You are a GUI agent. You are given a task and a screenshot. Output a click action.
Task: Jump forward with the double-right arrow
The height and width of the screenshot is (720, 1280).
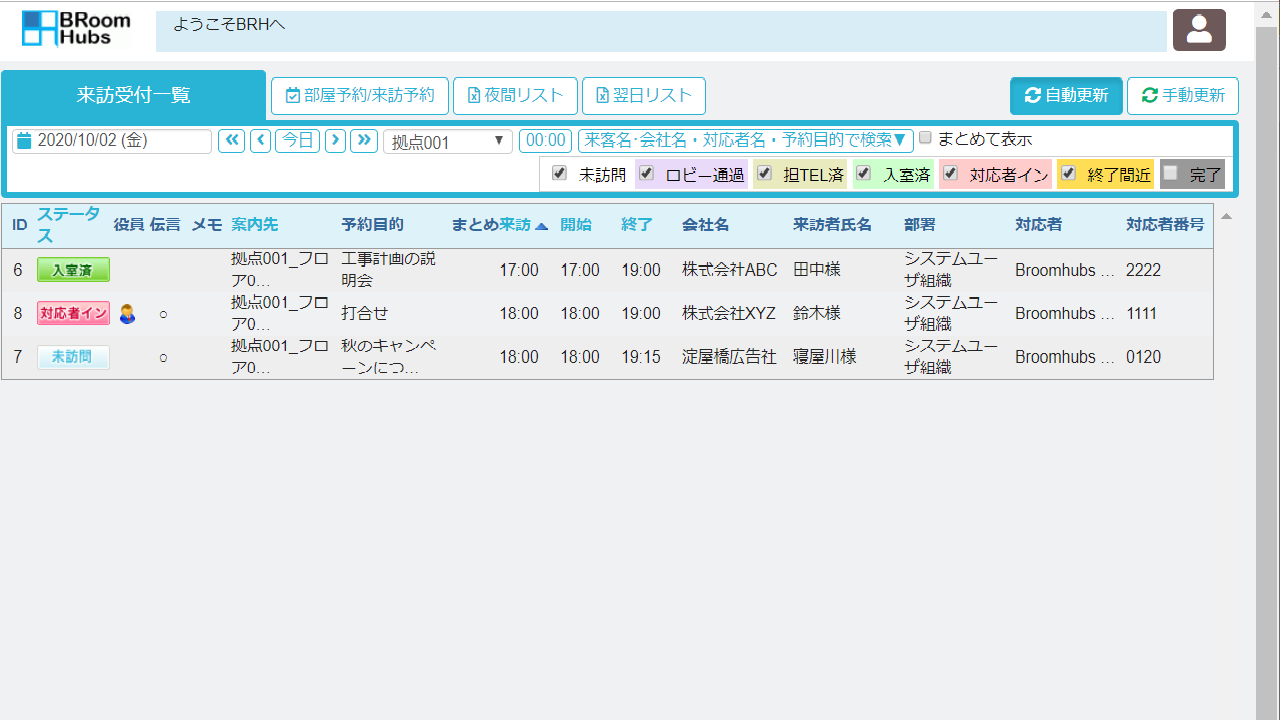click(364, 140)
